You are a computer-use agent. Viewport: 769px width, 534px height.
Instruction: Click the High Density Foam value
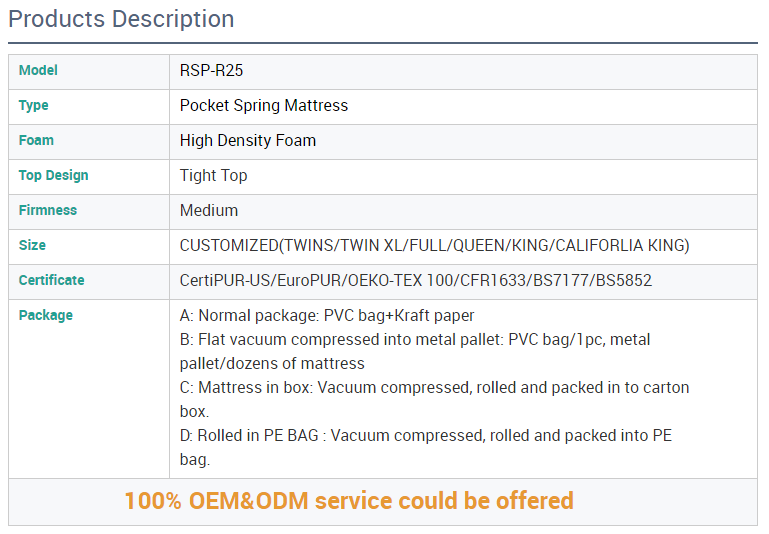click(248, 141)
